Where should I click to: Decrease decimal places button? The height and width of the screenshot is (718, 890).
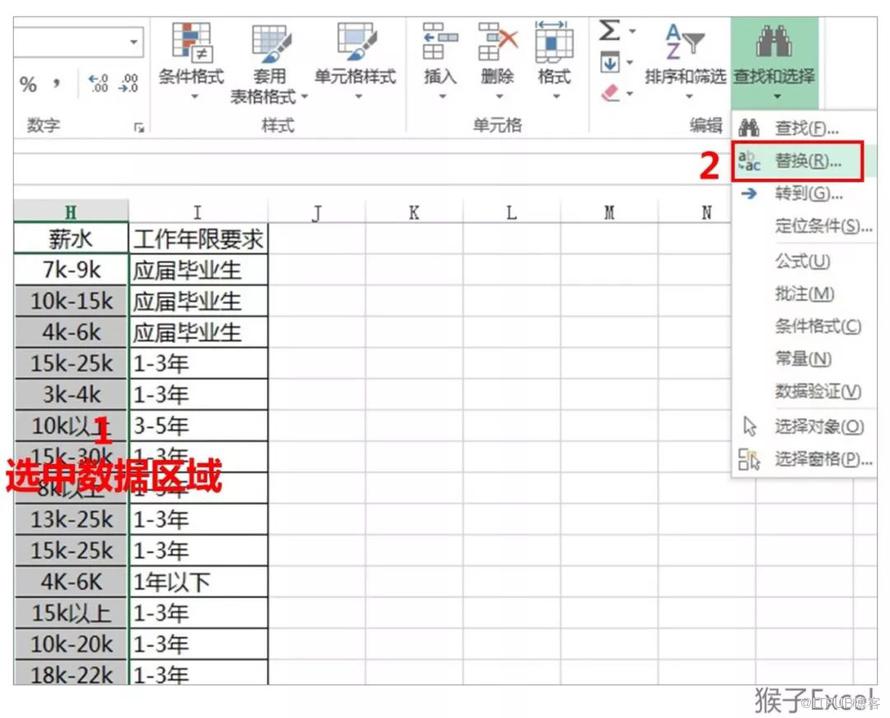[128, 83]
